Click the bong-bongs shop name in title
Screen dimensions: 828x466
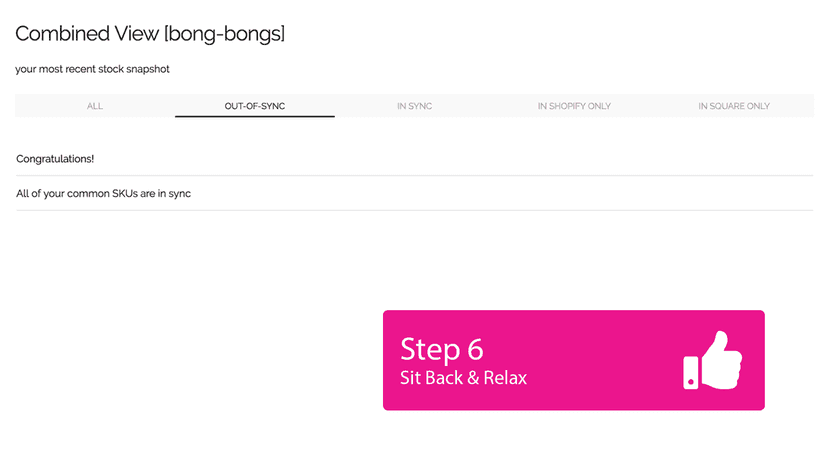pos(224,34)
